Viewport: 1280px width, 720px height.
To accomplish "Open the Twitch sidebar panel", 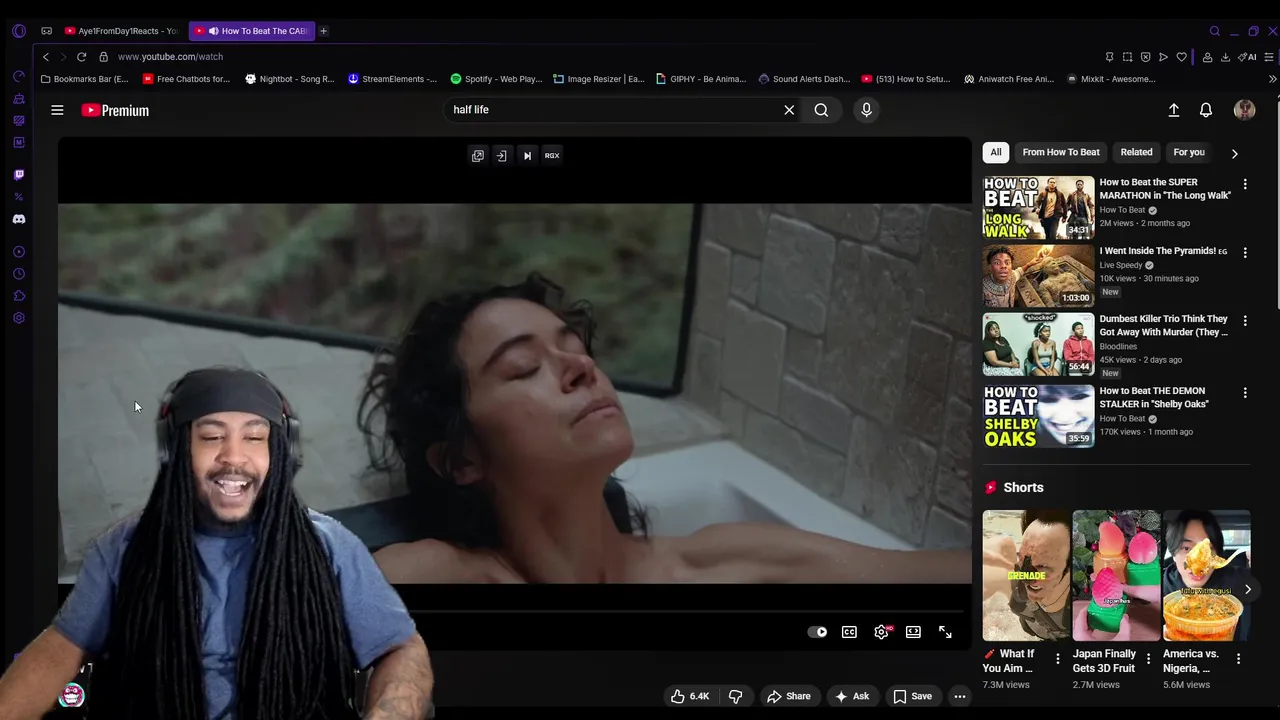I will tap(19, 174).
